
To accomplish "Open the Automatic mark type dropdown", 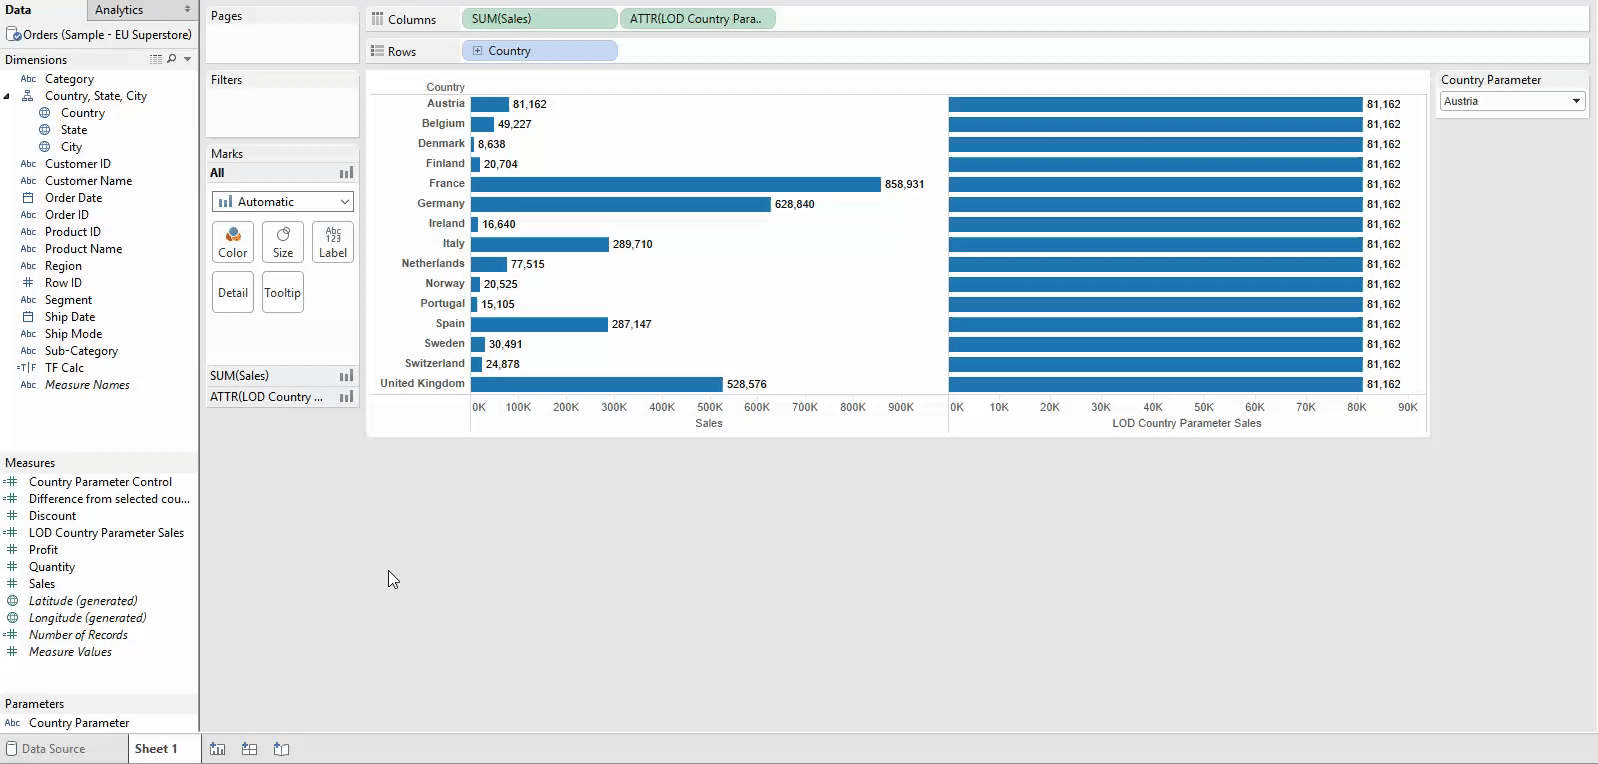I will coord(283,202).
